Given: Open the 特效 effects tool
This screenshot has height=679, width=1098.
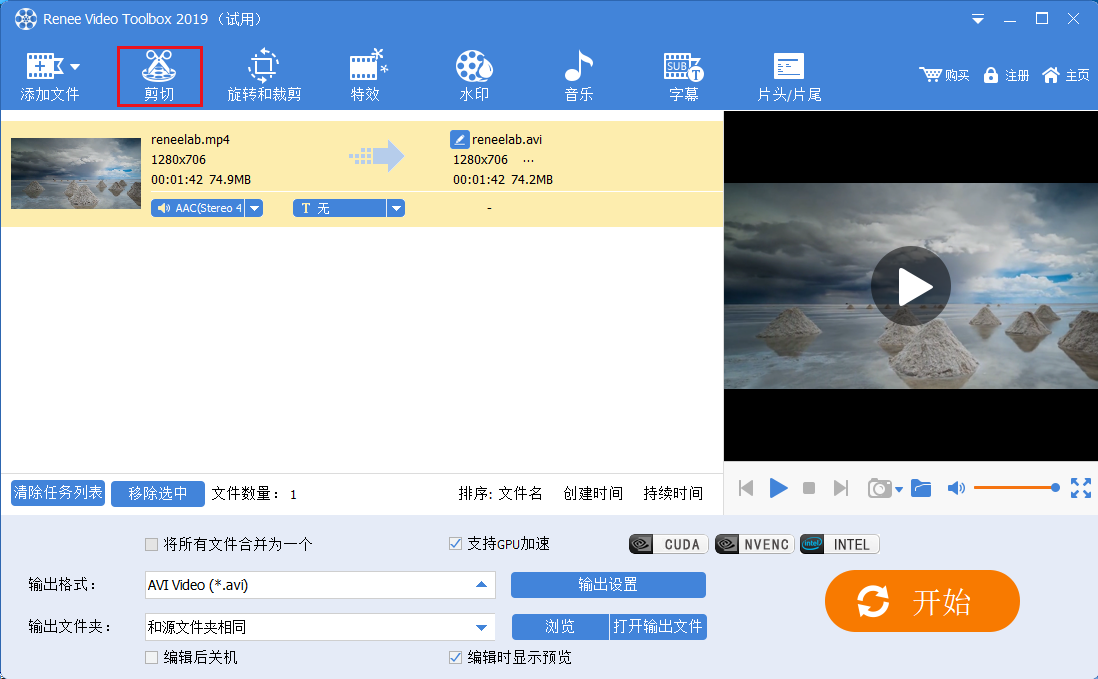Looking at the screenshot, I should 366,76.
